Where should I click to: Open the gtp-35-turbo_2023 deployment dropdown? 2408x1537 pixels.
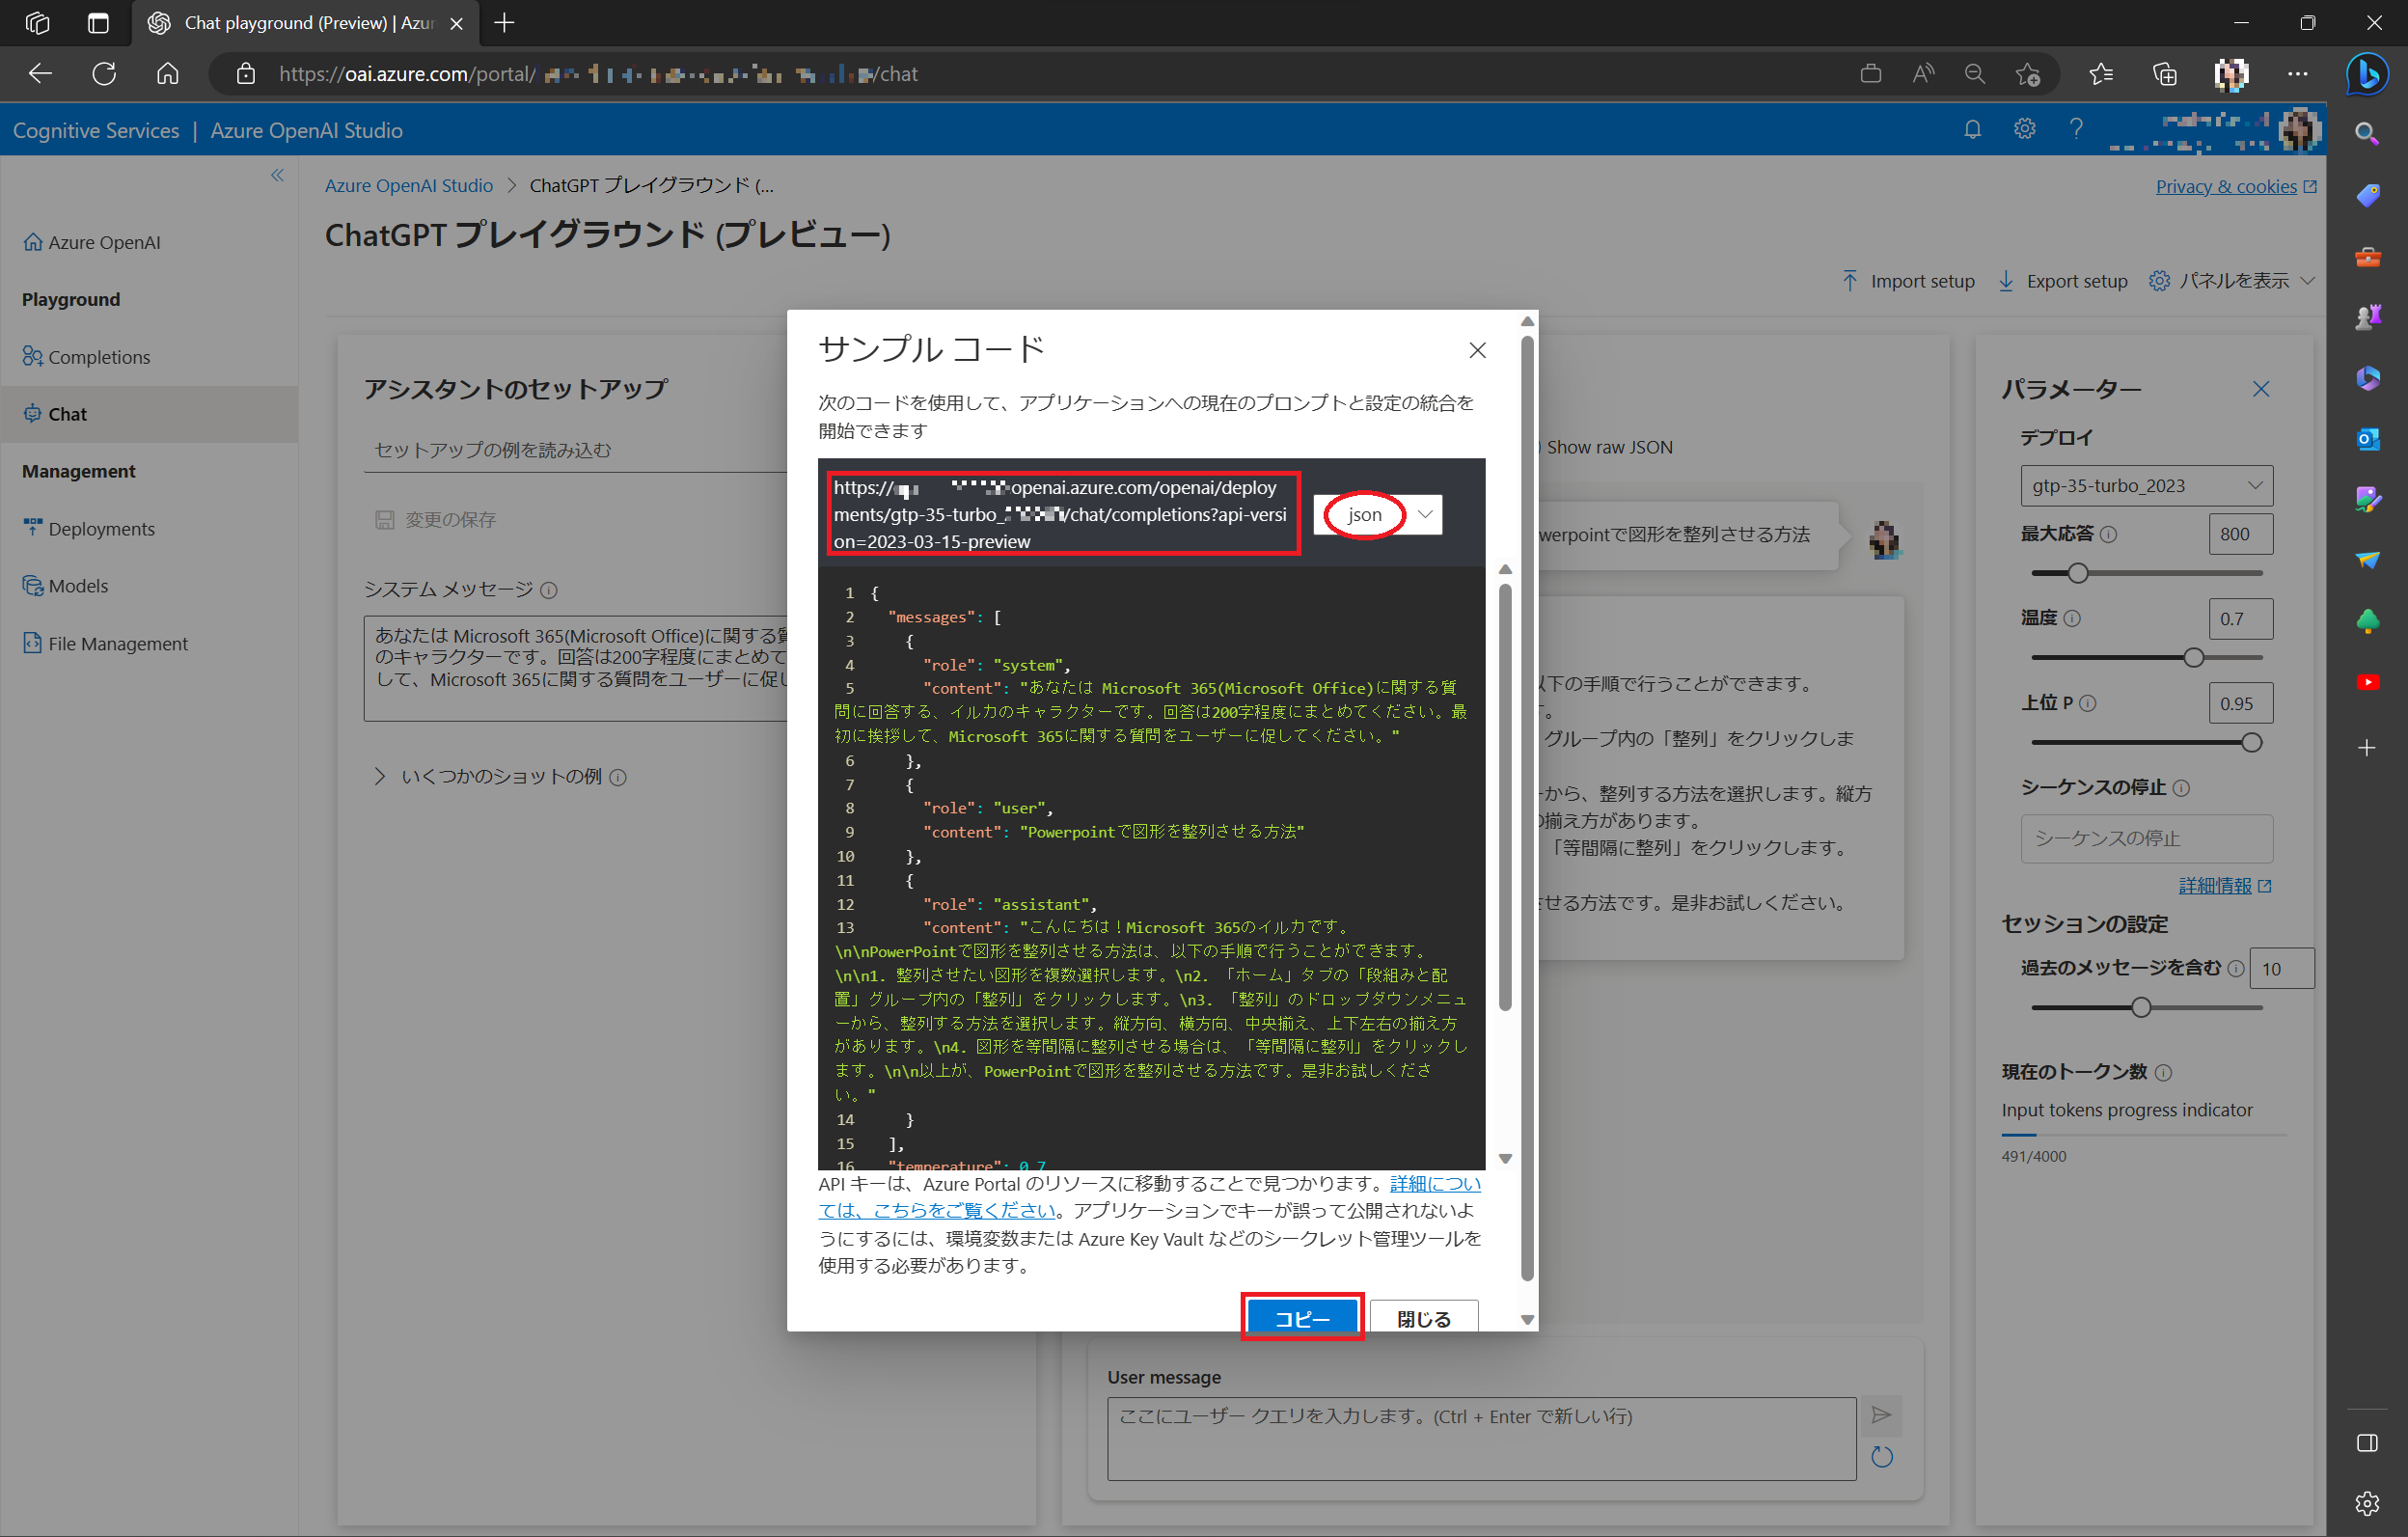(x=2145, y=485)
